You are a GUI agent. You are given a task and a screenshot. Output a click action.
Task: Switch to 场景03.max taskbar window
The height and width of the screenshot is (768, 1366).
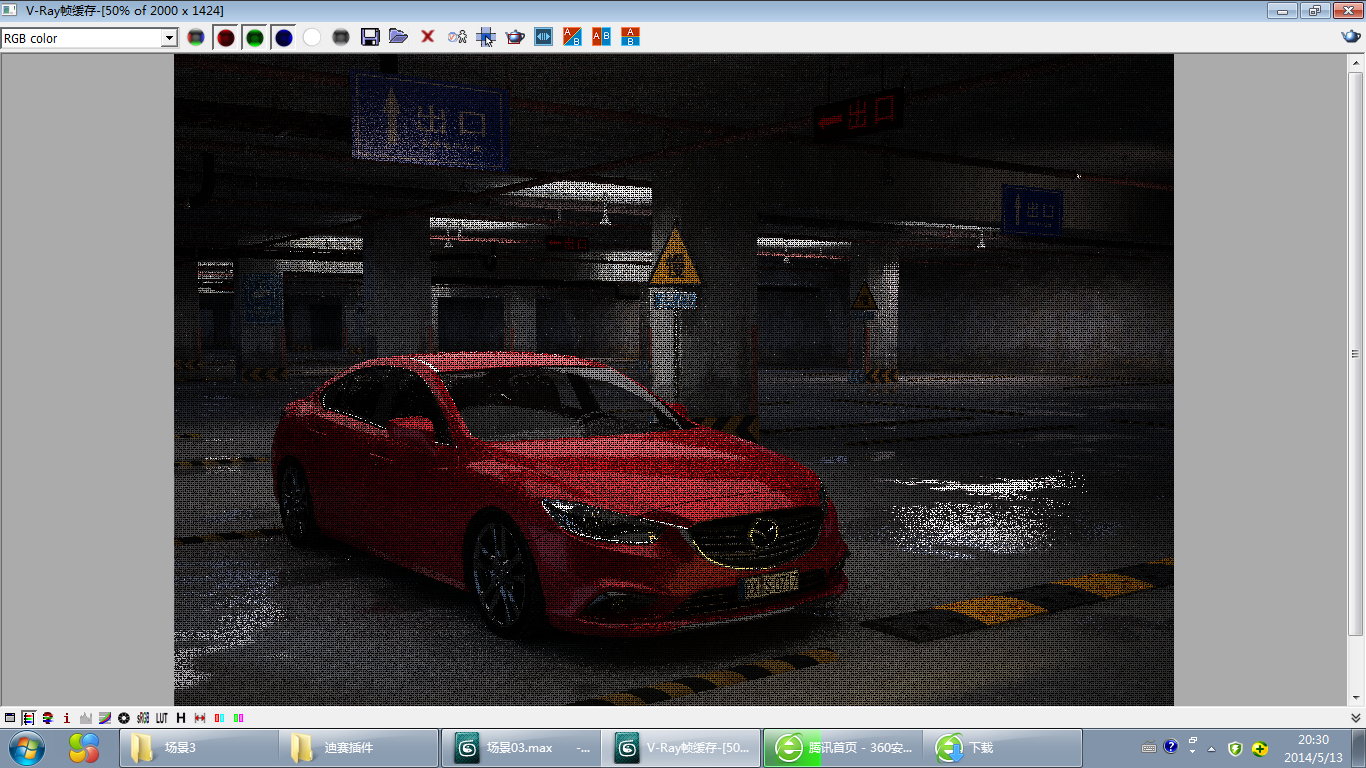tap(520, 748)
